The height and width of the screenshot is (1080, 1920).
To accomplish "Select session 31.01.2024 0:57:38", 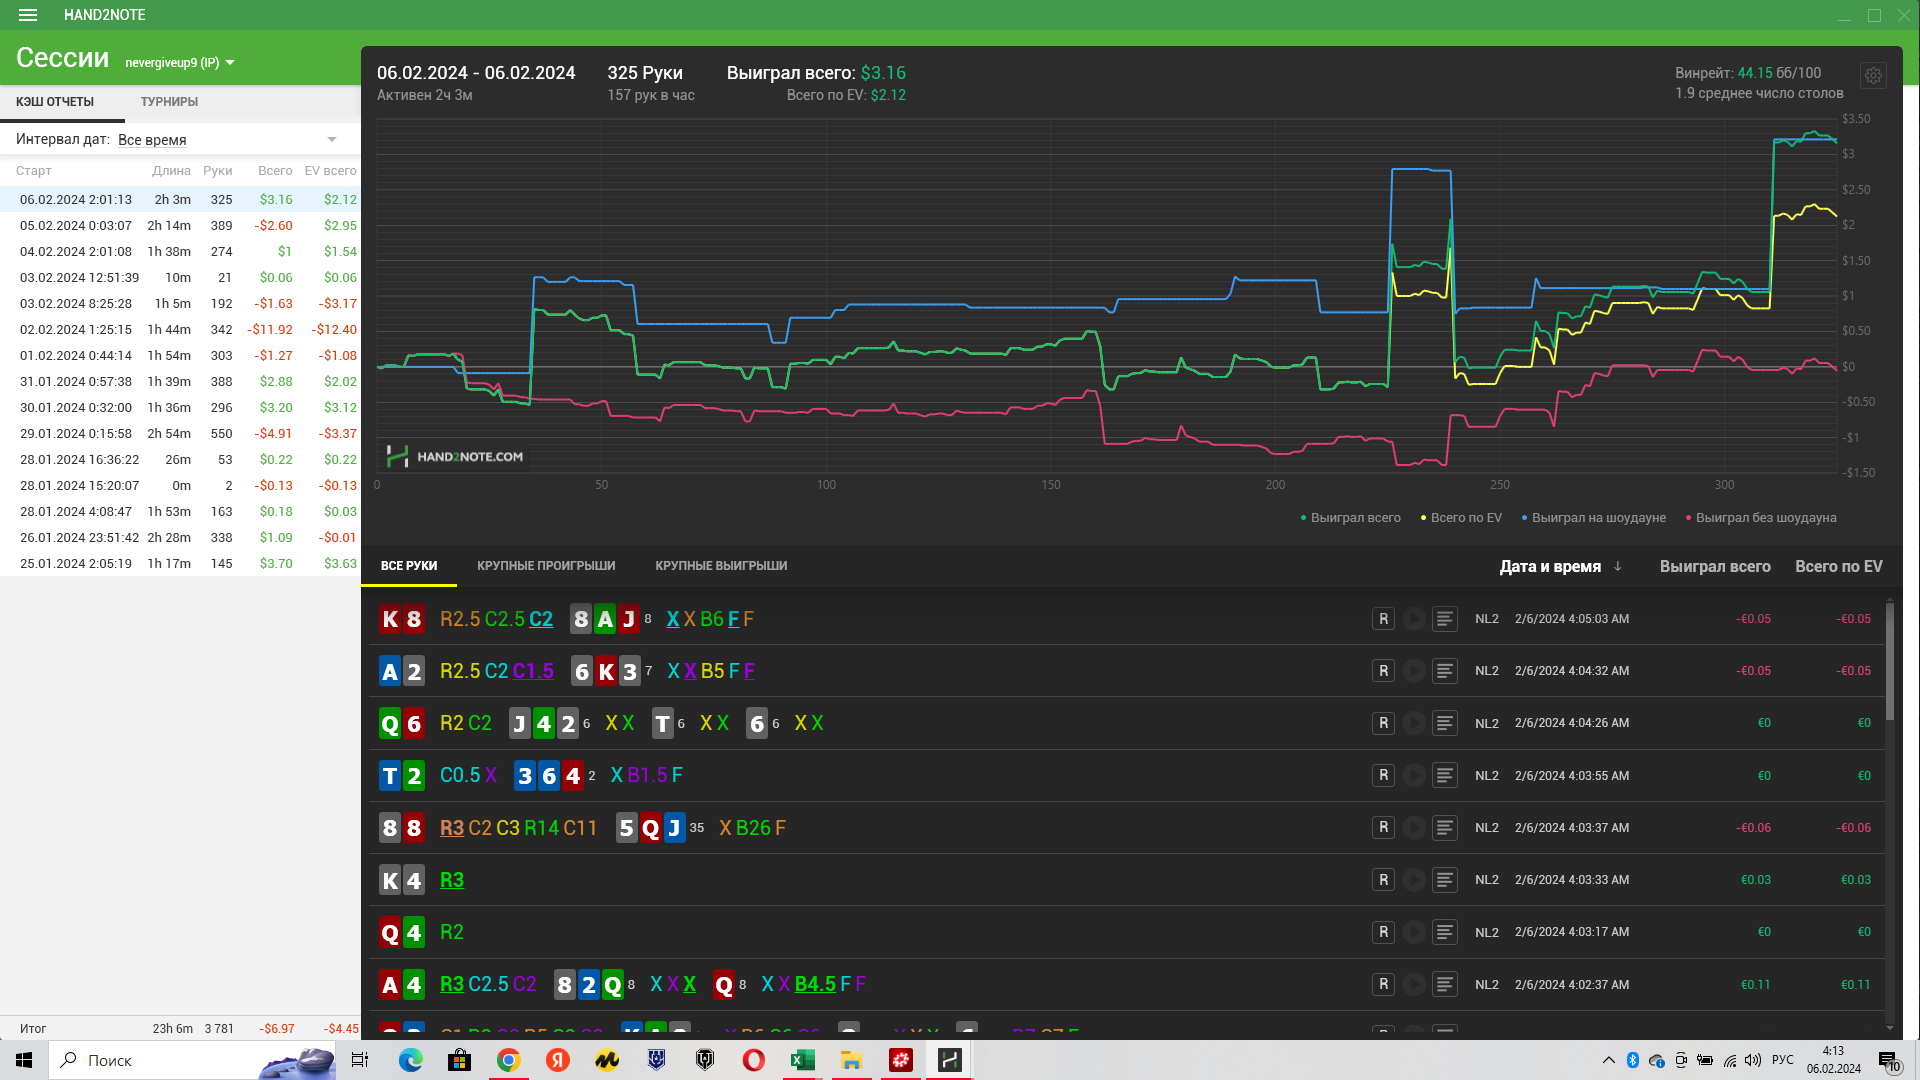I will click(x=180, y=381).
